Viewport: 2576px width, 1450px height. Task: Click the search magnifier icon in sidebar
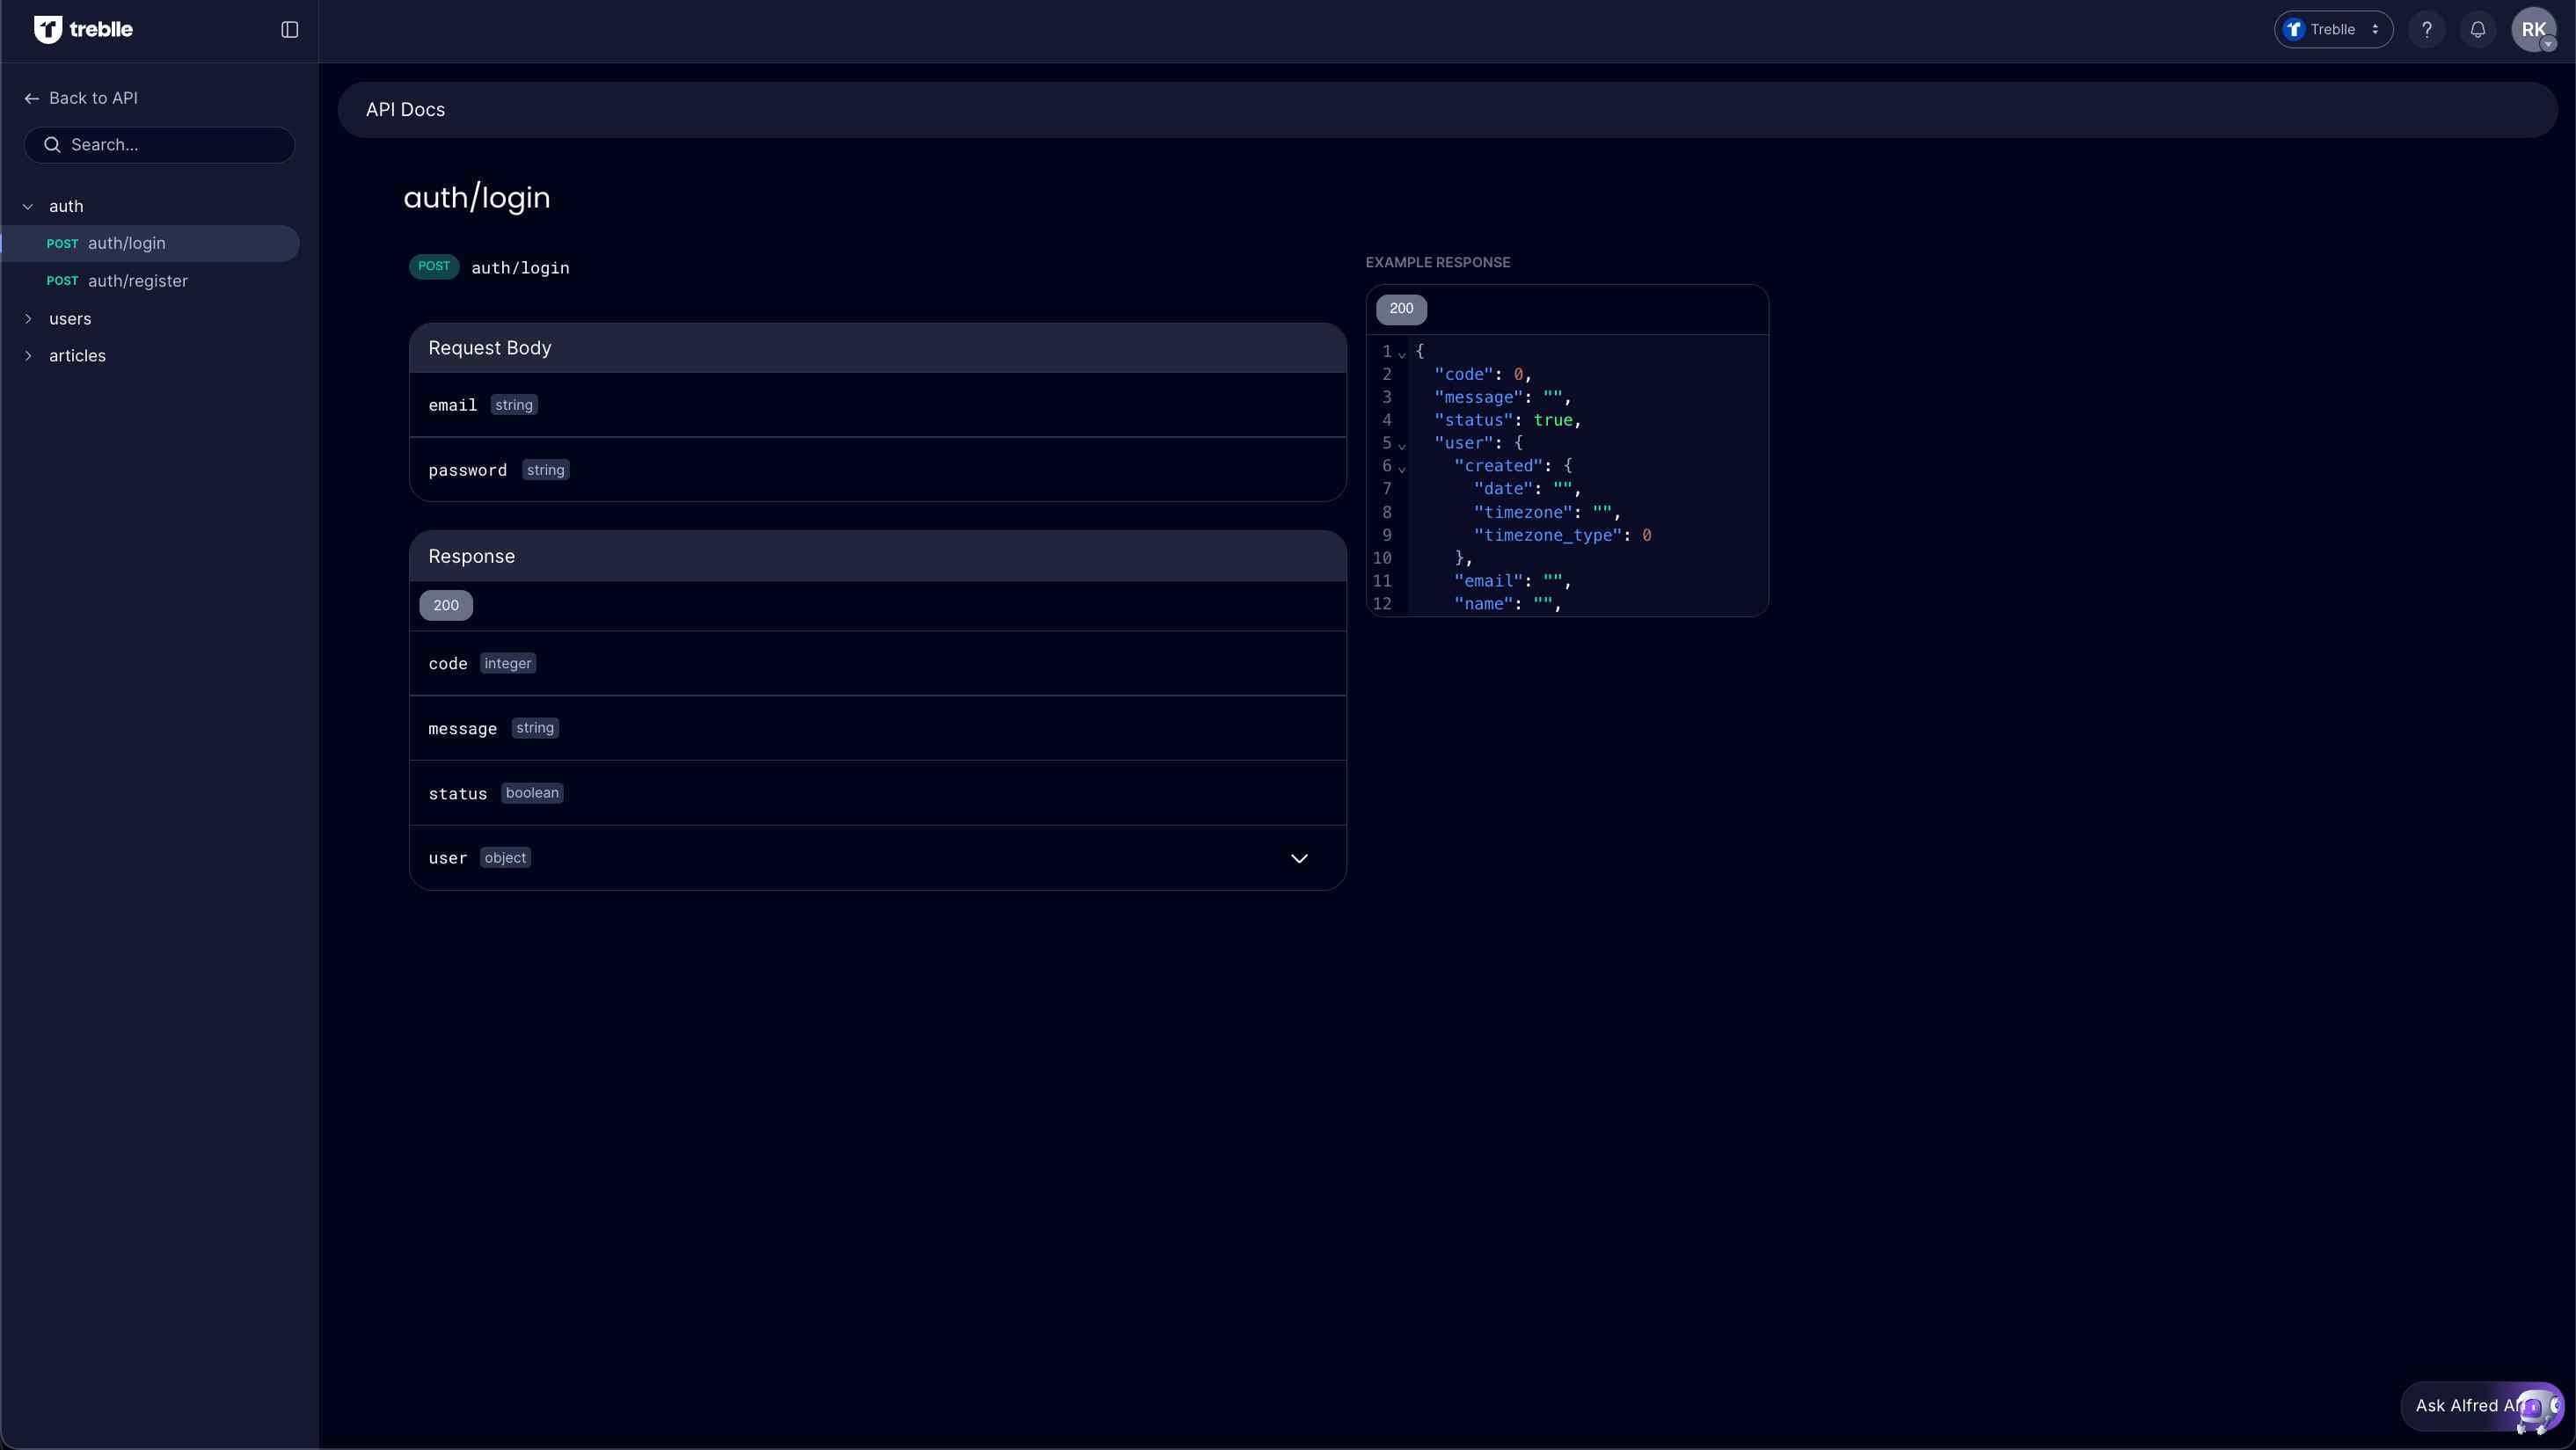pyautogui.click(x=52, y=144)
